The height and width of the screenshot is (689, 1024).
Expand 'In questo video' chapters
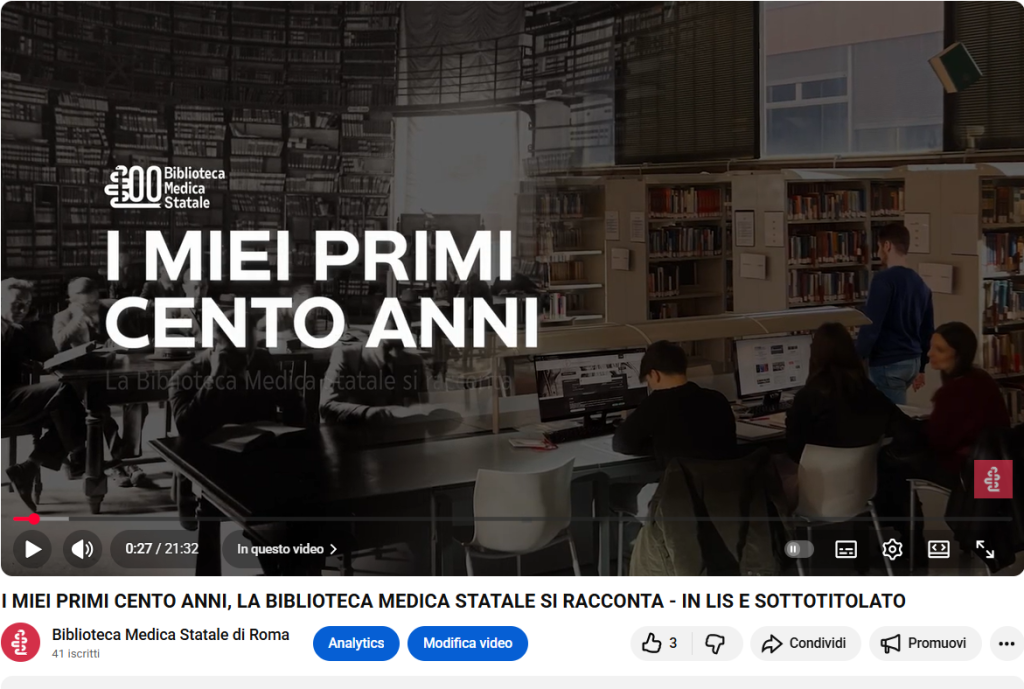(x=287, y=549)
